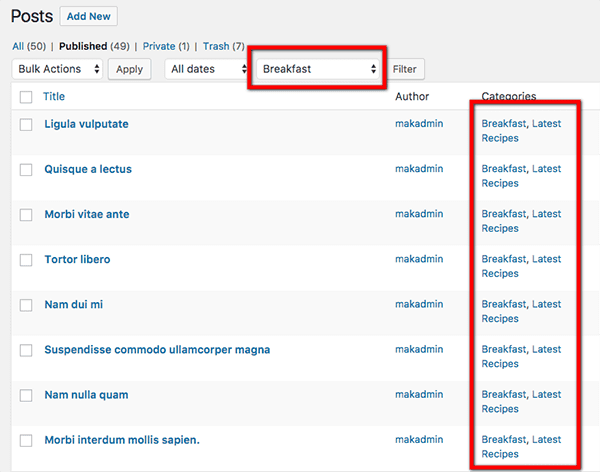This screenshot has height=472, width=600.
Task: Open the Breakfast category dropdown
Action: [x=319, y=69]
